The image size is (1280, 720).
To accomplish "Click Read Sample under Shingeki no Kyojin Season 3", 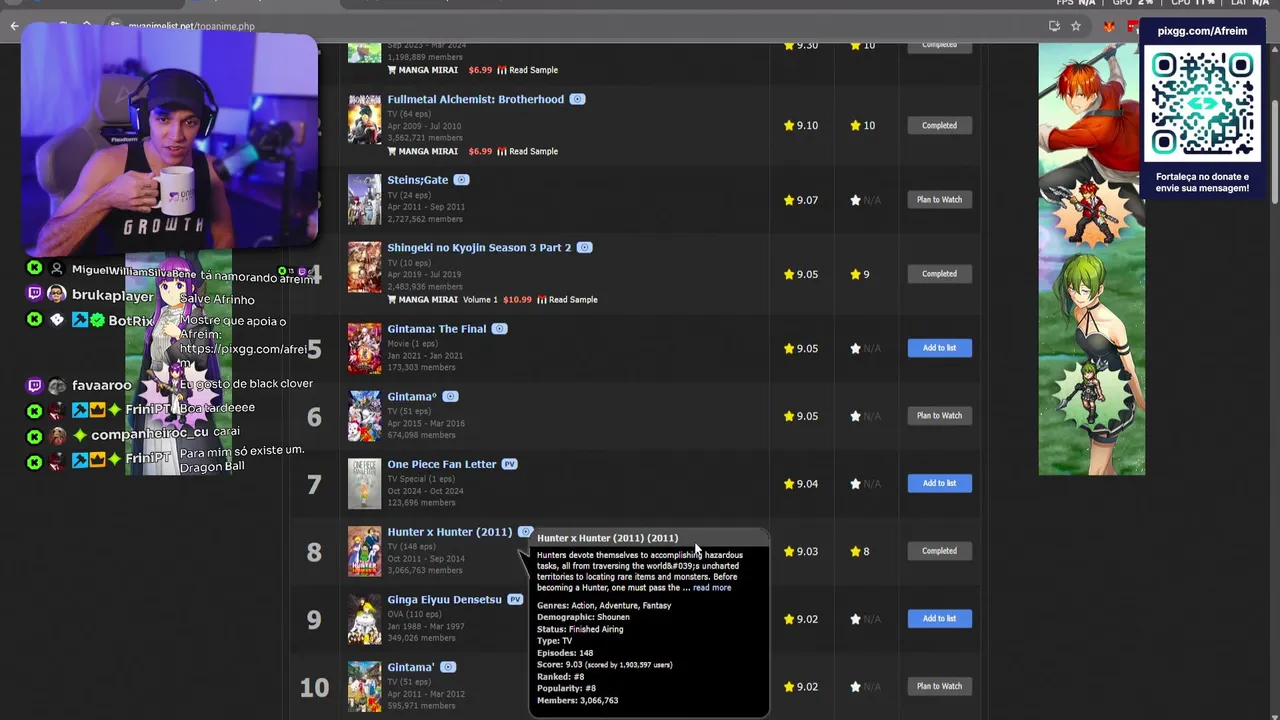I will (573, 300).
